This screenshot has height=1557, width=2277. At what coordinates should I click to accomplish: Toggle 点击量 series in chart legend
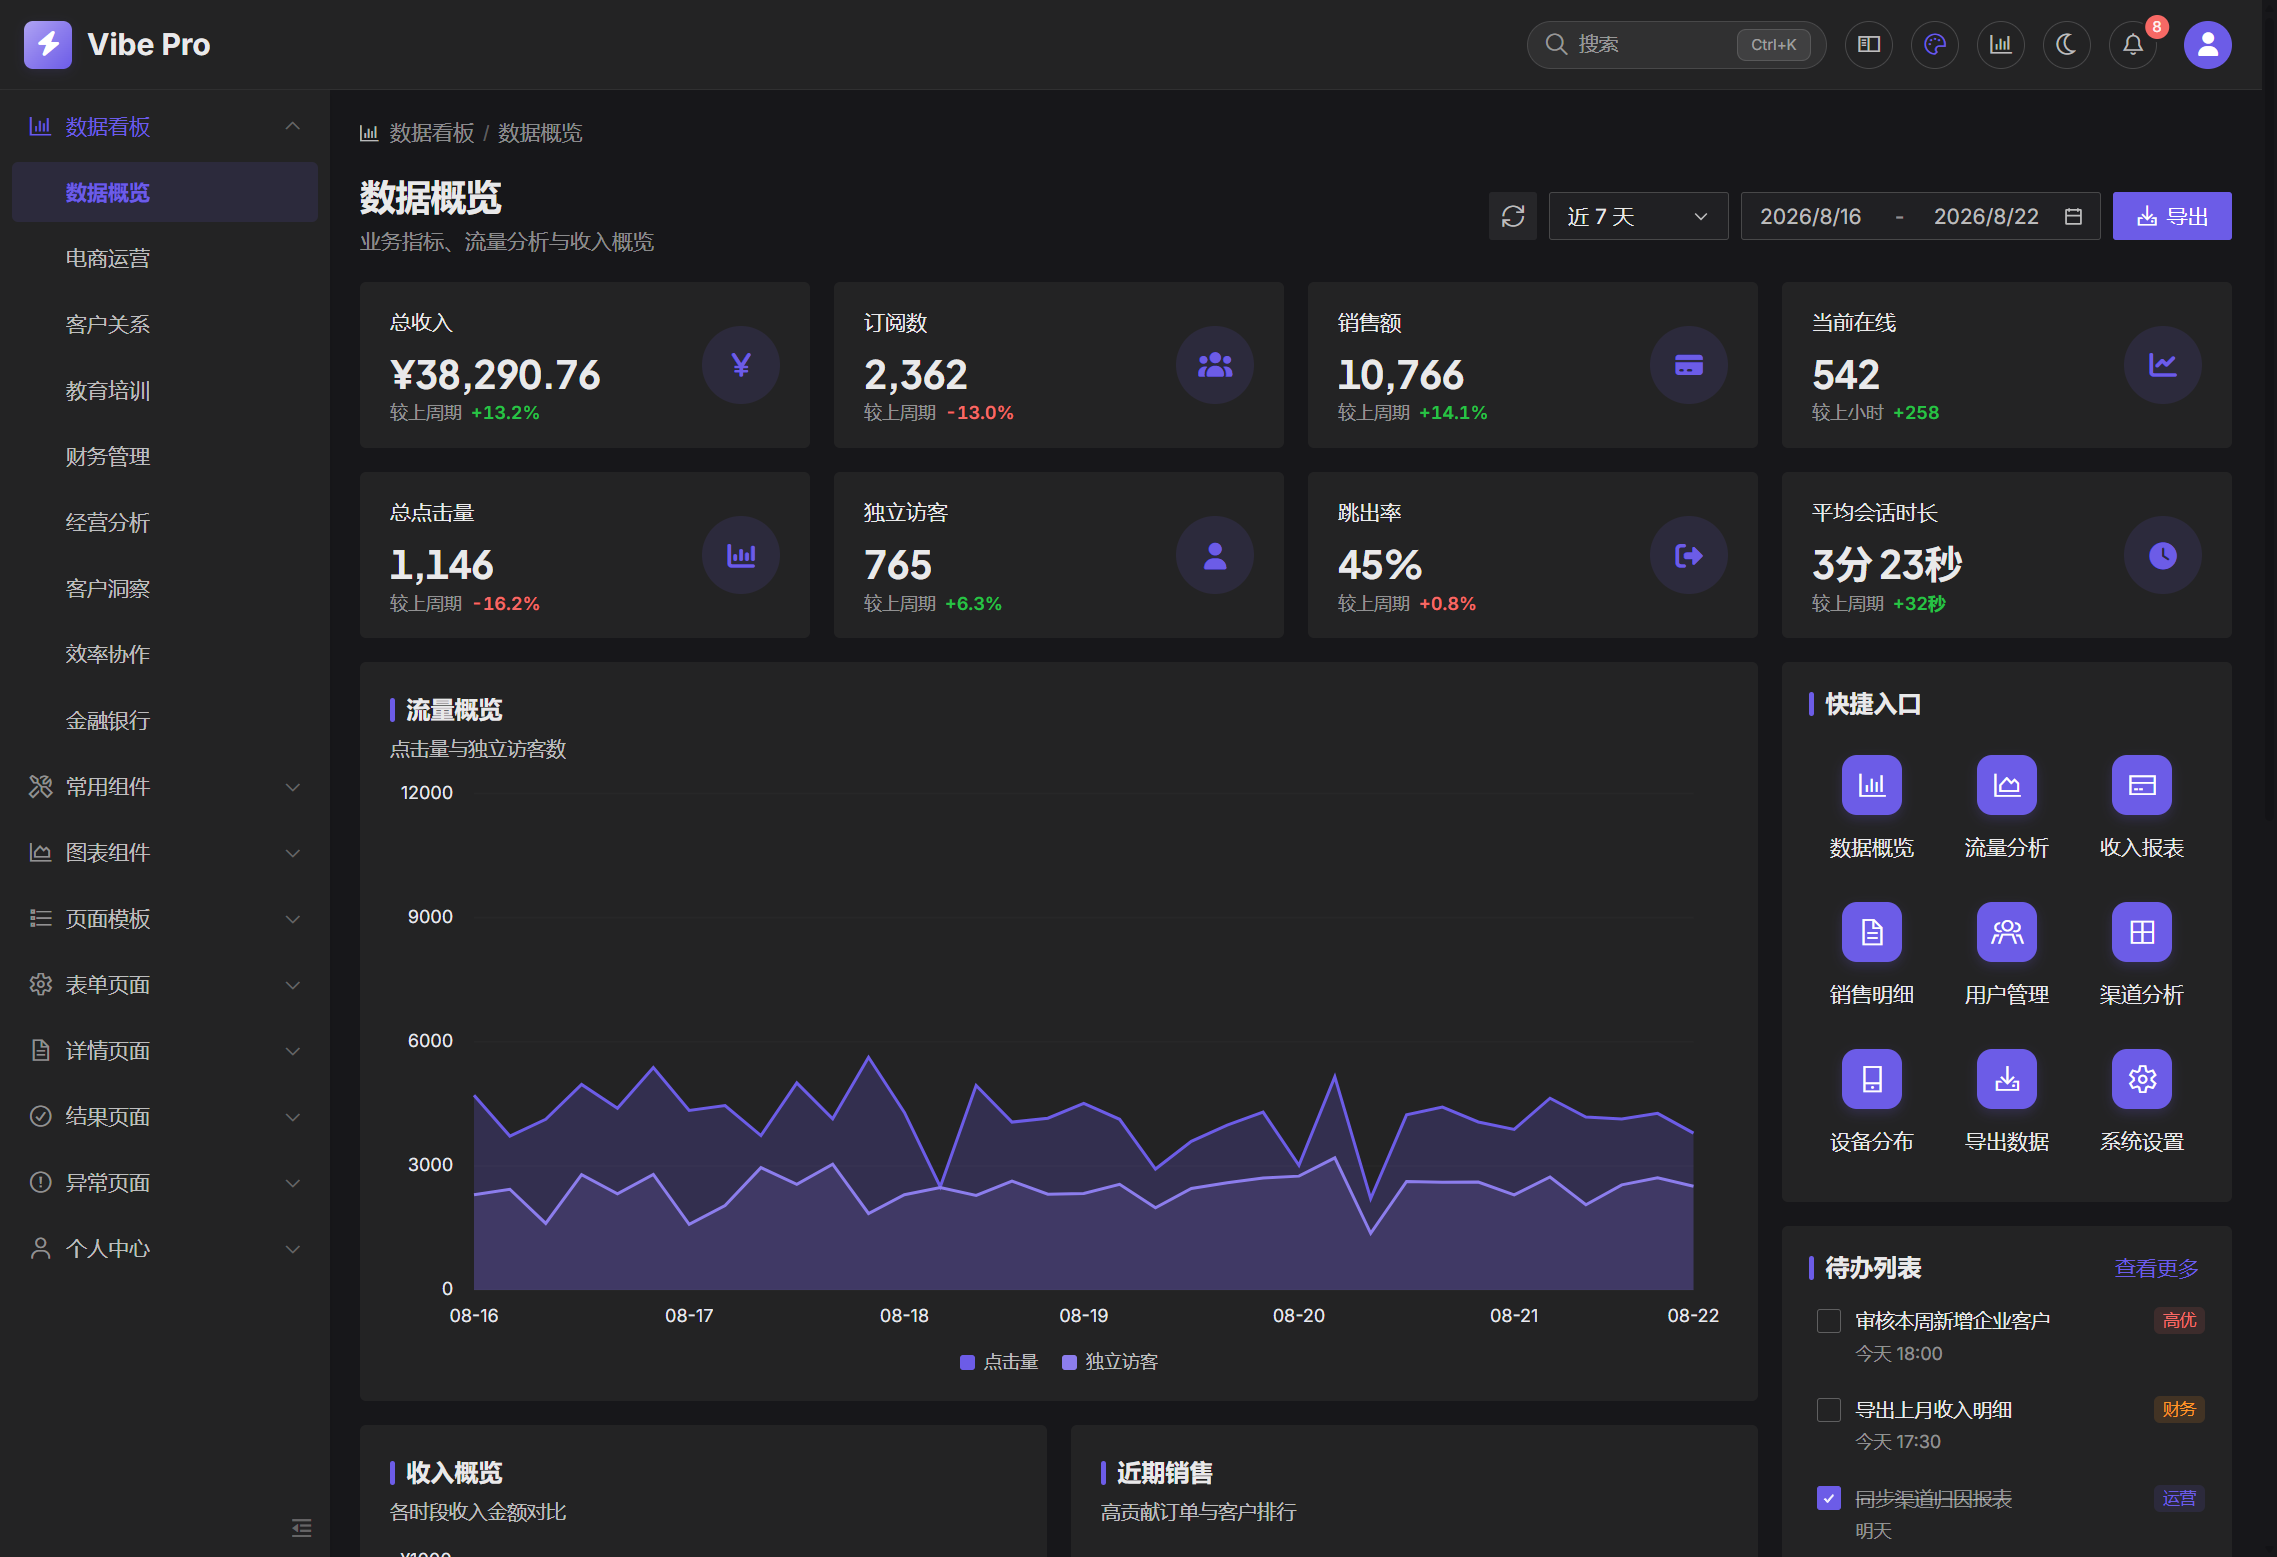[x=998, y=1362]
